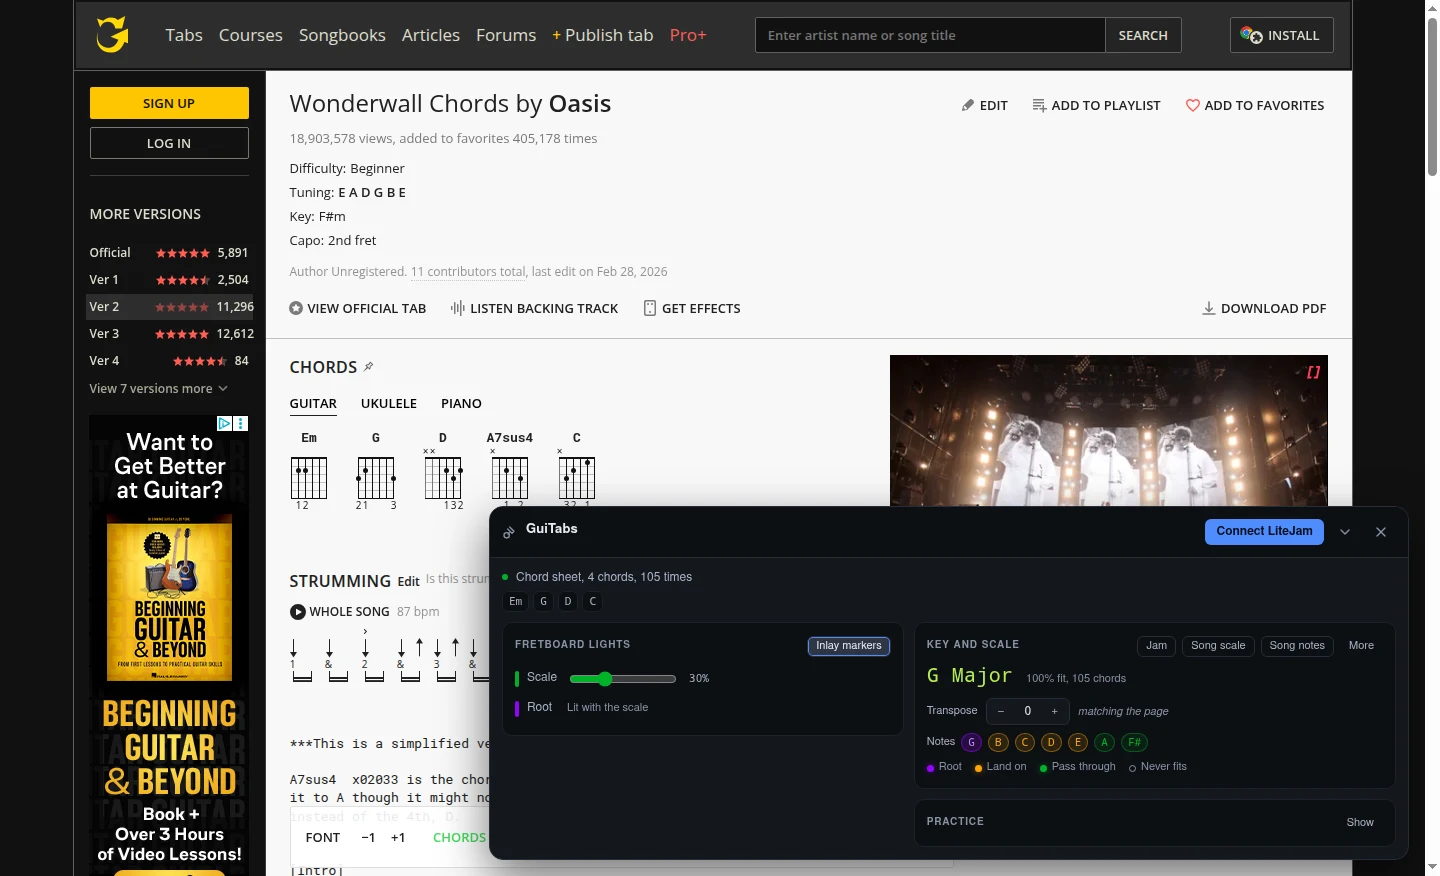
Task: Expand the video to fullscreen brackets
Action: (x=1313, y=372)
